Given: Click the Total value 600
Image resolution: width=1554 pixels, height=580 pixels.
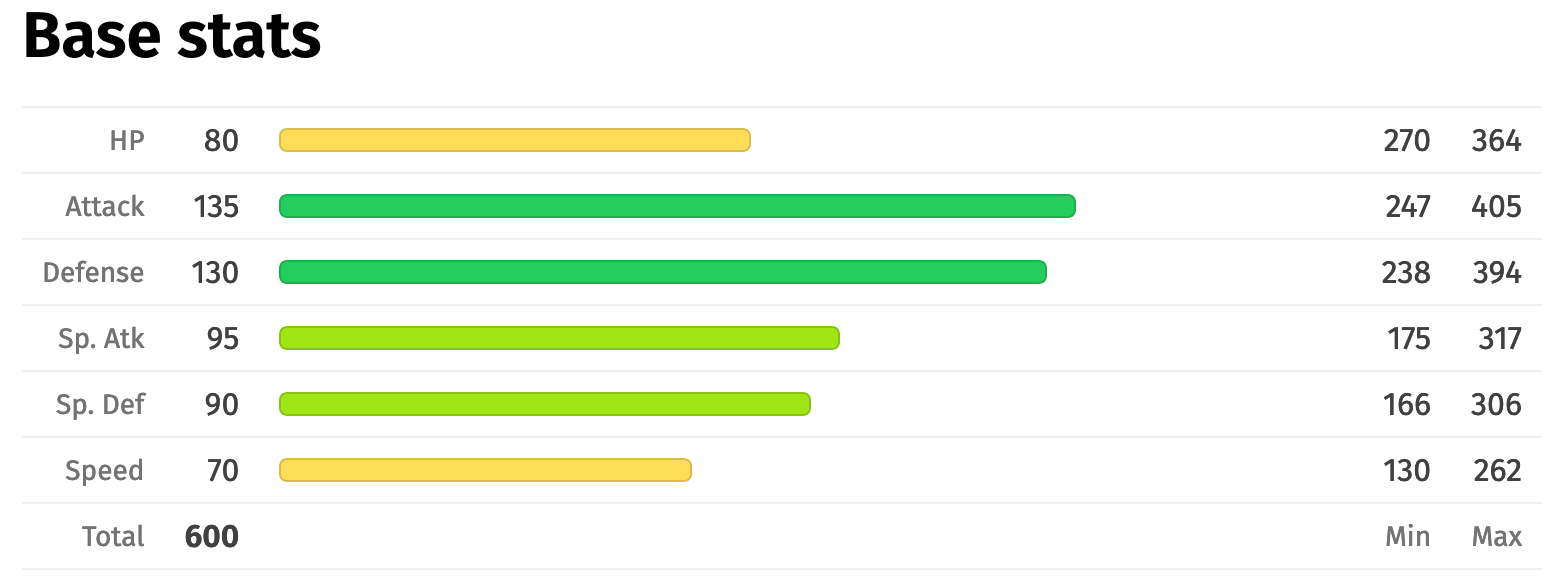Looking at the screenshot, I should (x=212, y=537).
